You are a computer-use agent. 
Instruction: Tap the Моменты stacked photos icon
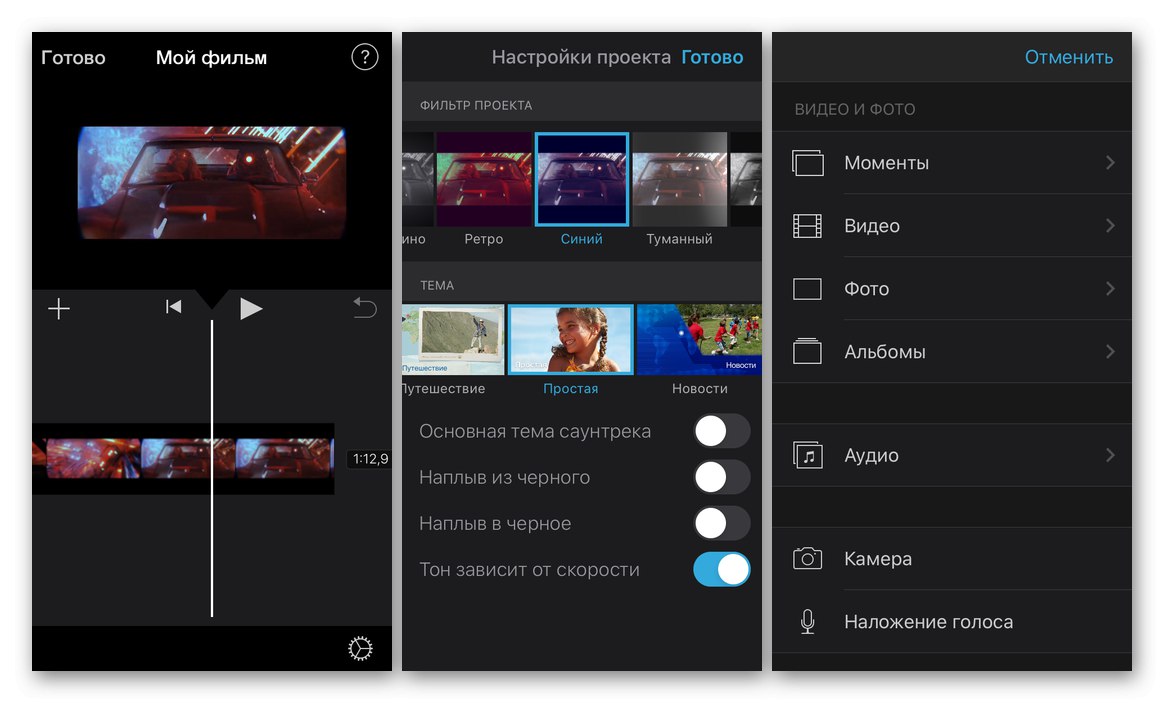pos(808,163)
